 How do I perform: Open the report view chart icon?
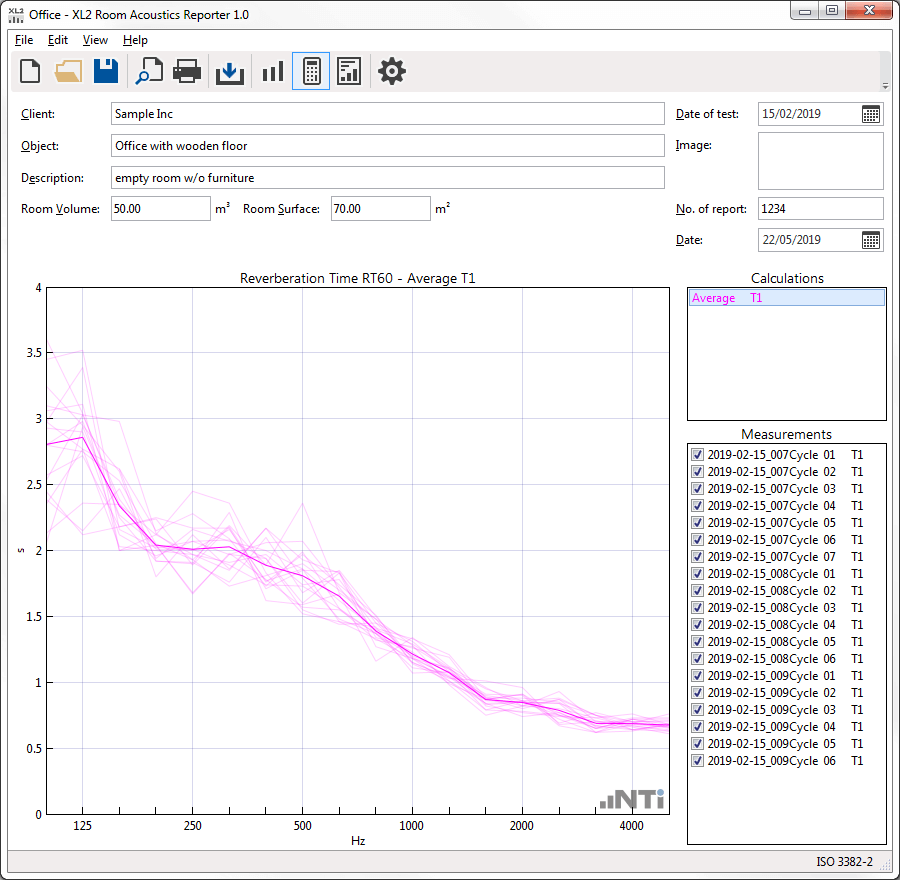click(349, 72)
